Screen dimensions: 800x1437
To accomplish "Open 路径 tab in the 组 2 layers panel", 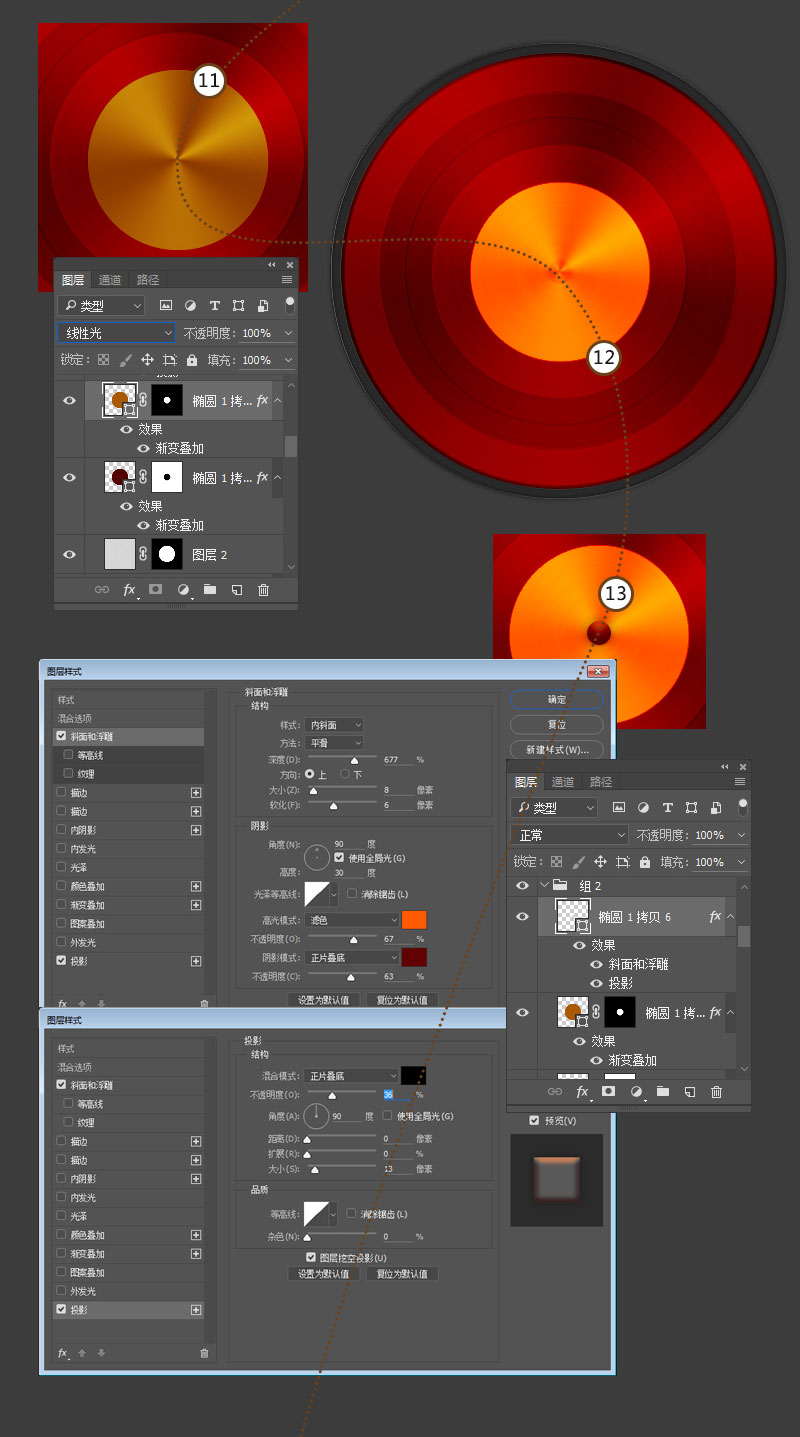I will coord(601,782).
